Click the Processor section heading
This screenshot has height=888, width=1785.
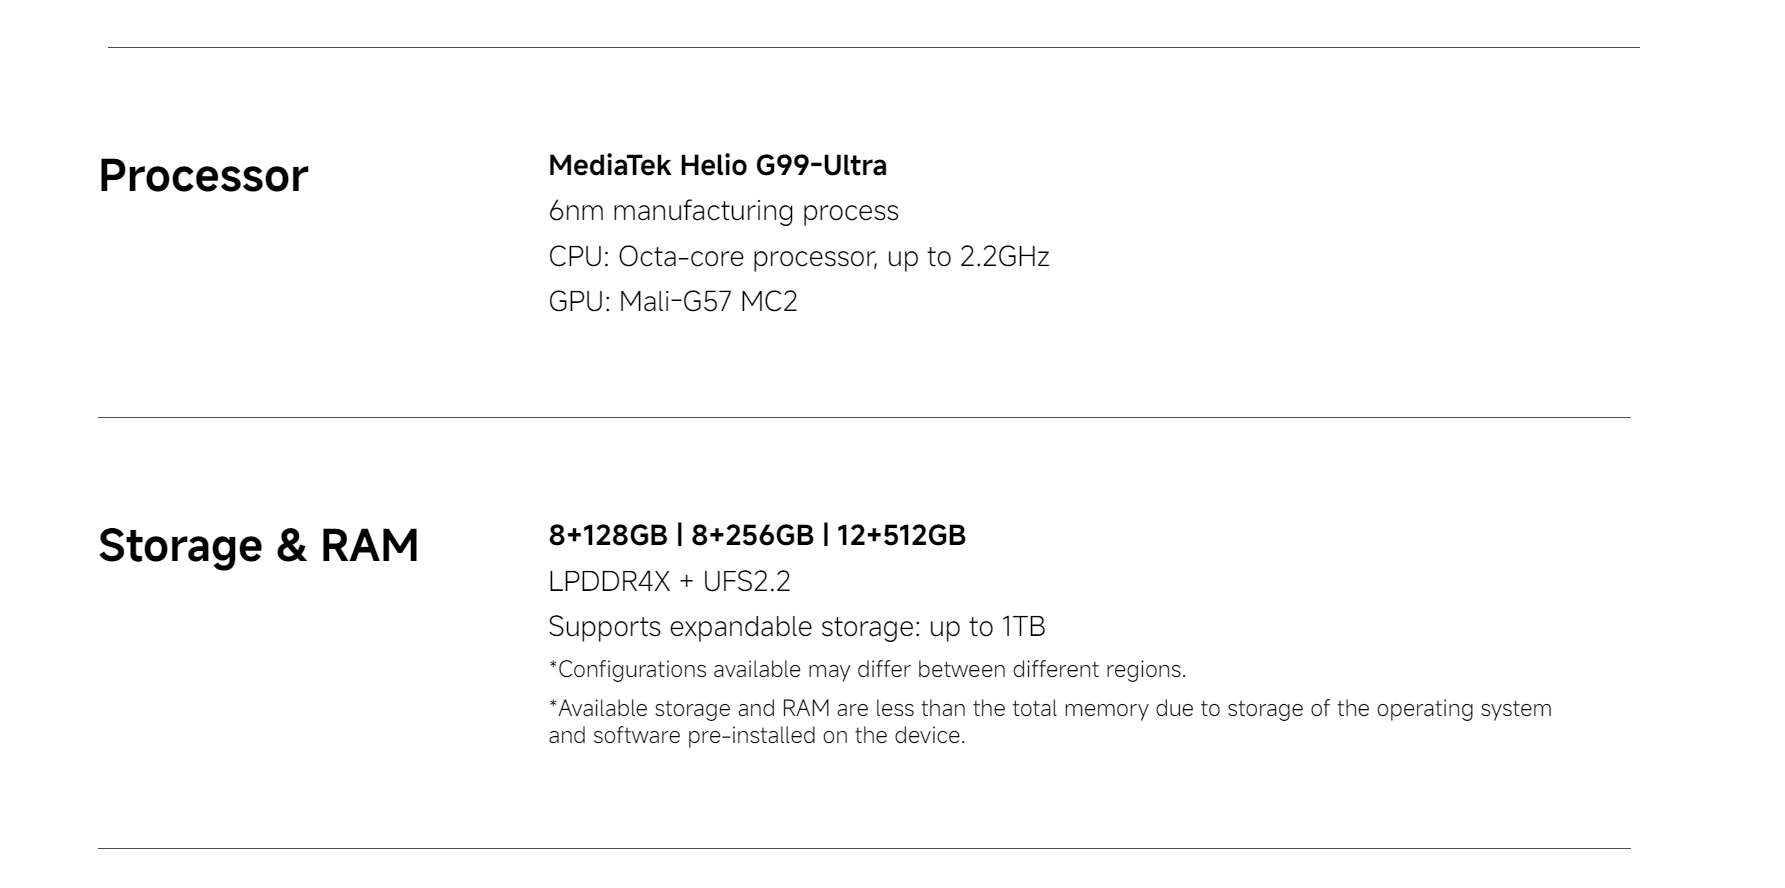point(203,176)
